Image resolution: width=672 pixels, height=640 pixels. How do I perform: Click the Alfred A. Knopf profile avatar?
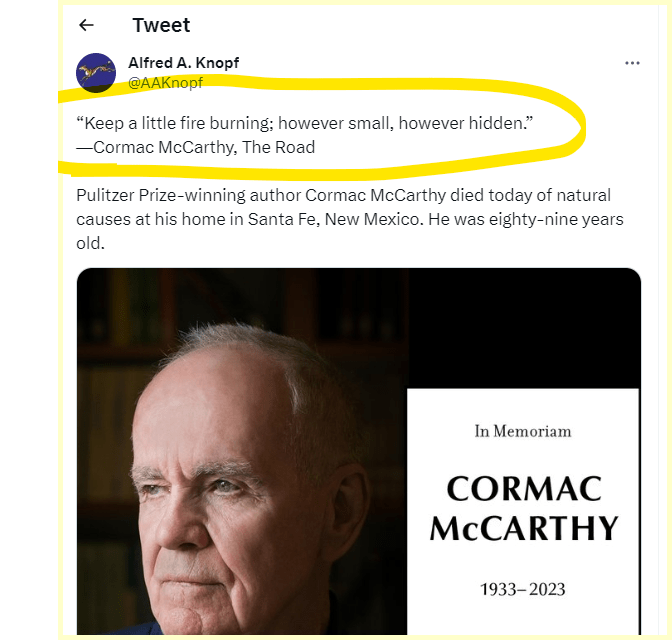pos(96,72)
